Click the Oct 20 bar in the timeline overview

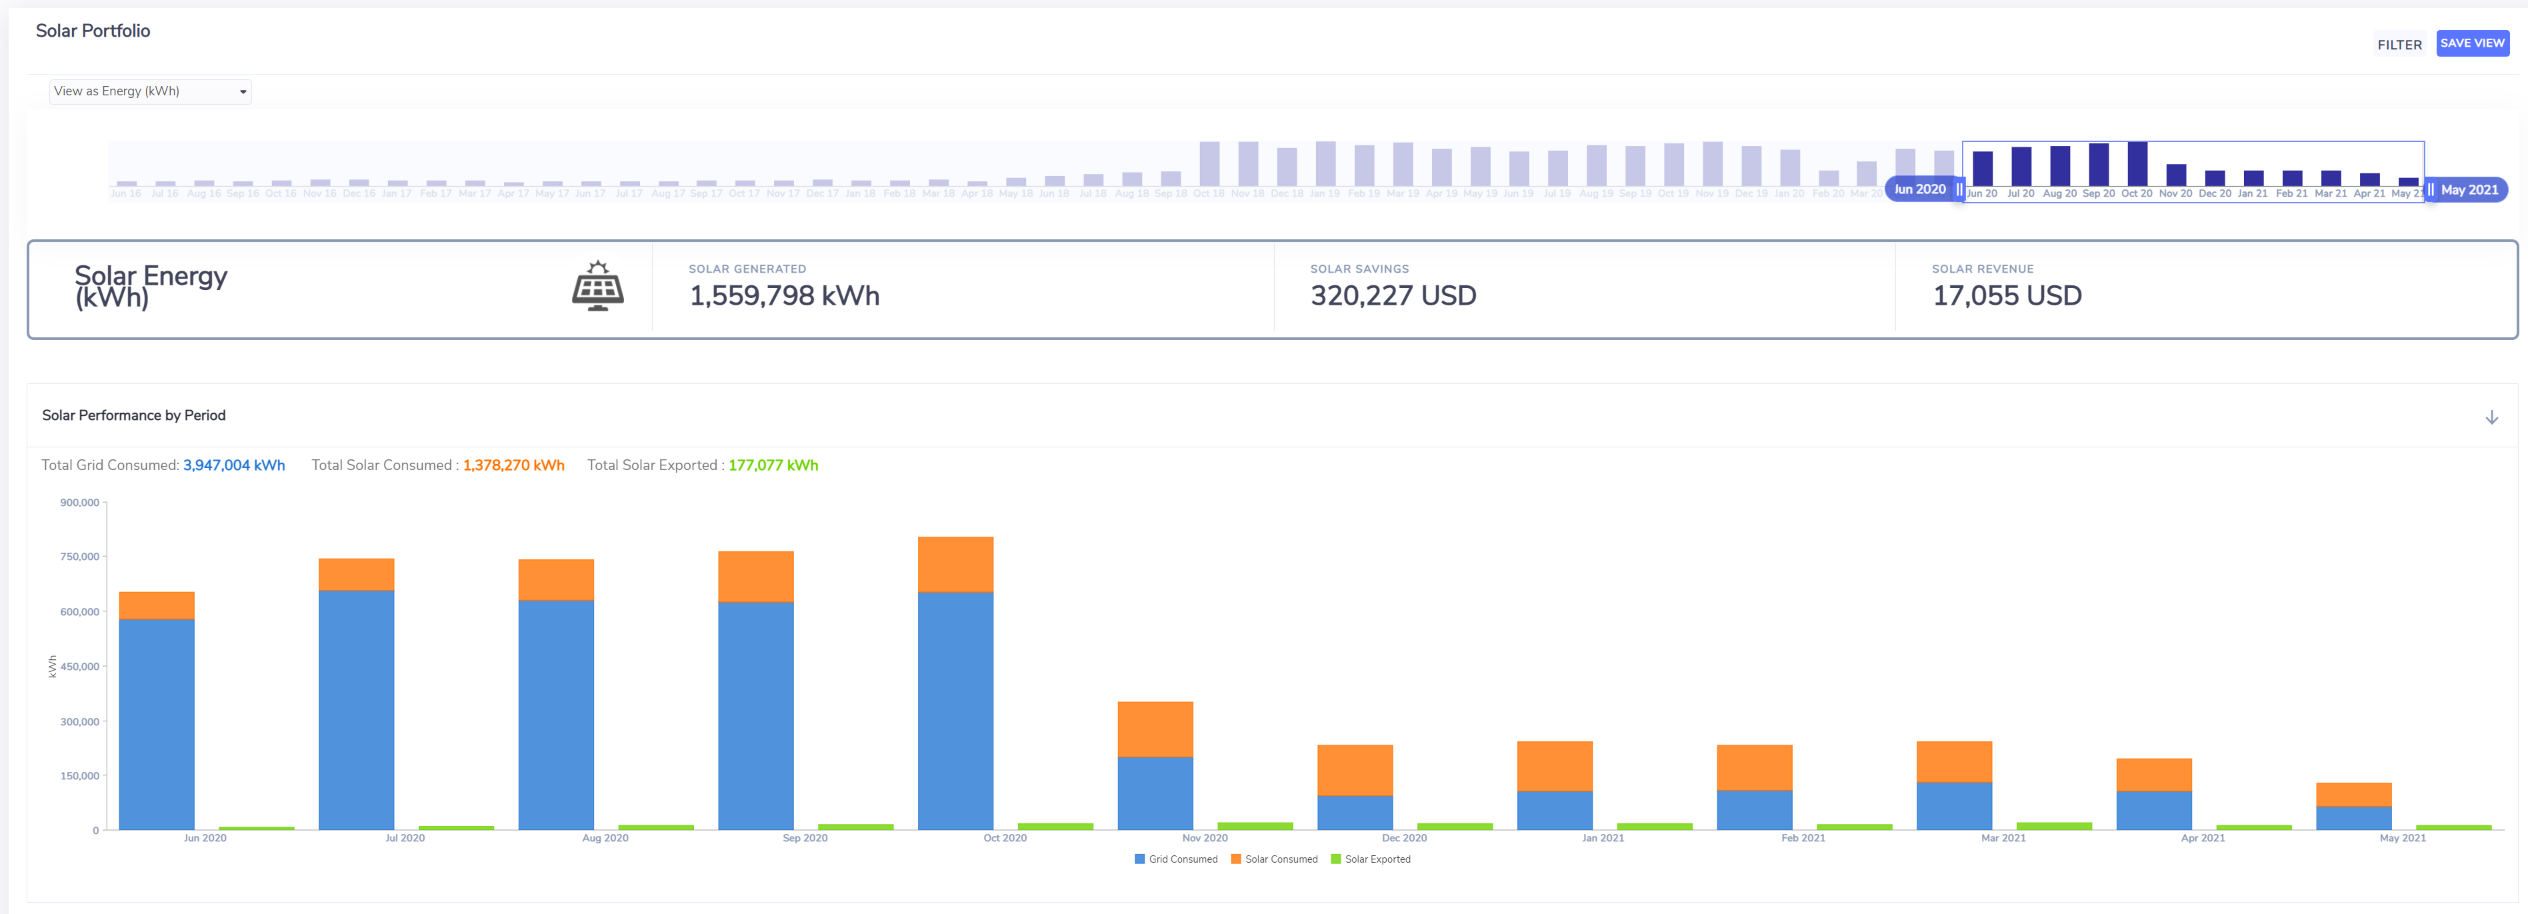[2137, 164]
